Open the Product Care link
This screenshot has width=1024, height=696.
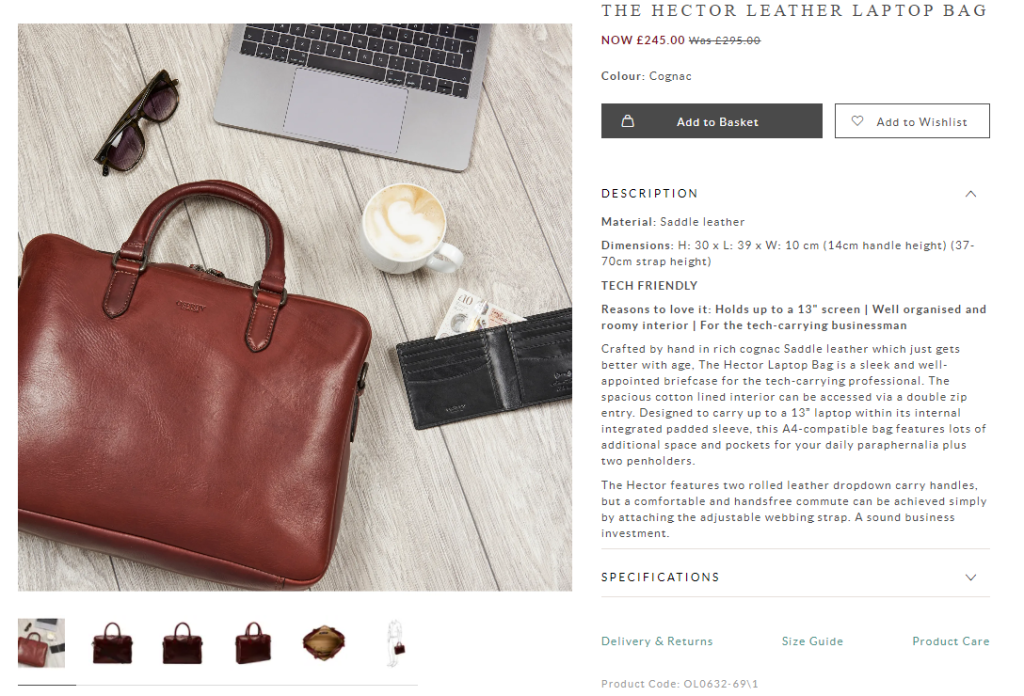click(951, 641)
